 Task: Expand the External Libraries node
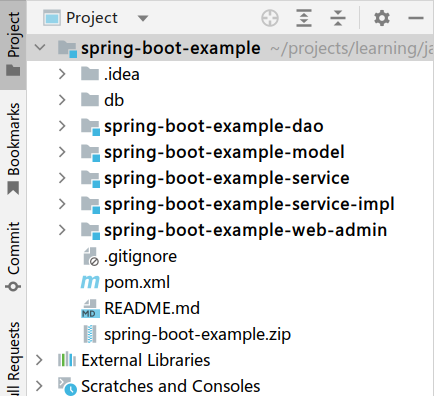coord(39,360)
